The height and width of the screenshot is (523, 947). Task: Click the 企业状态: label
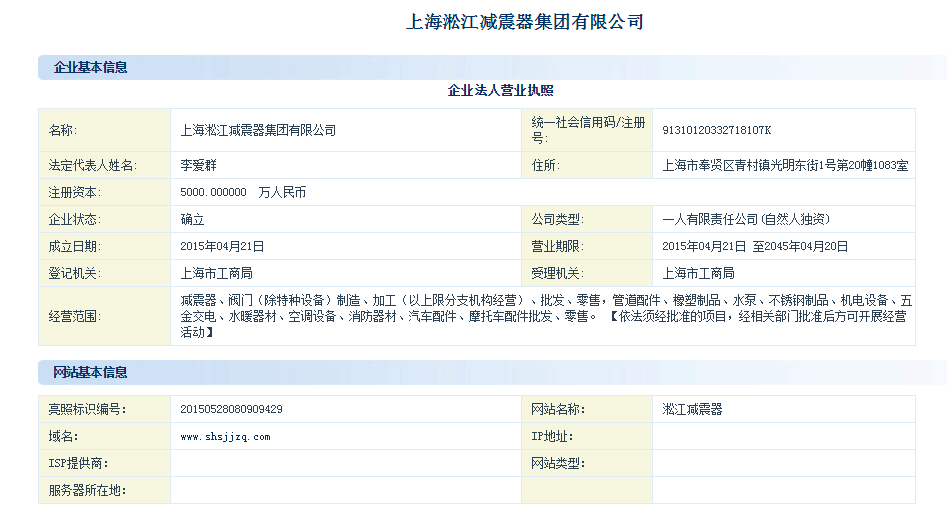coord(75,219)
